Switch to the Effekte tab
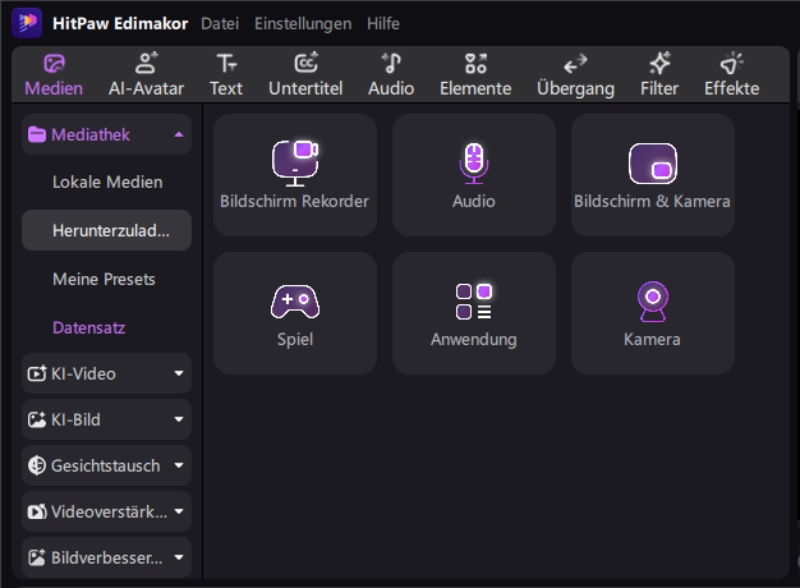Viewport: 800px width, 588px height. (x=731, y=75)
